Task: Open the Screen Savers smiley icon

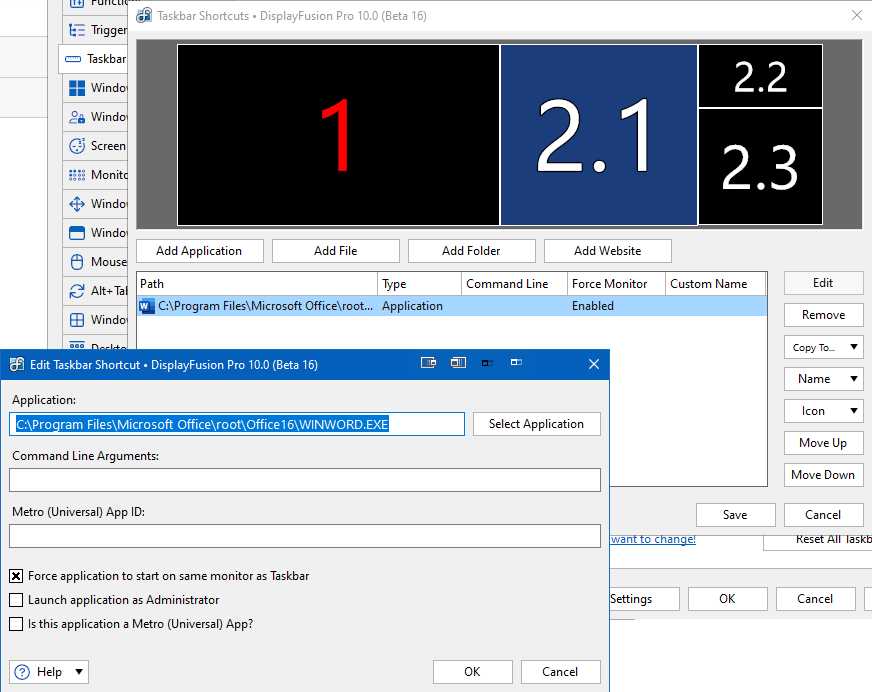Action: 77,146
